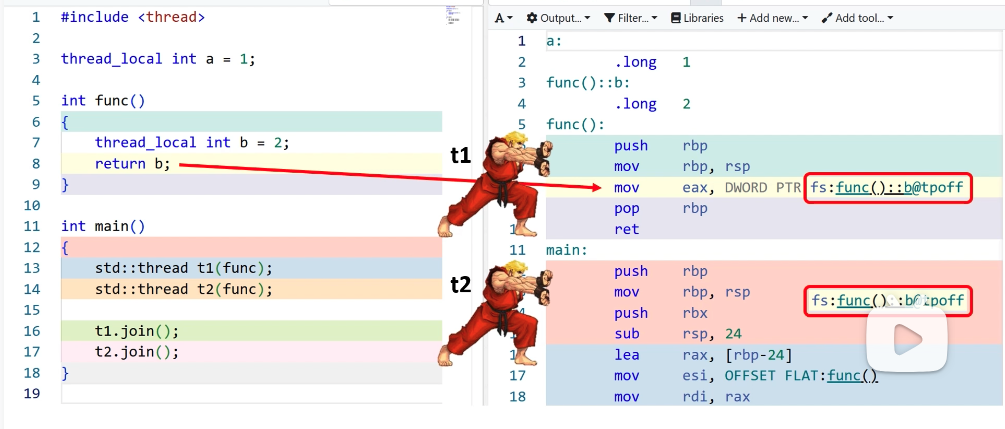Click the 'thread_local int b = 2;' line

(x=193, y=142)
